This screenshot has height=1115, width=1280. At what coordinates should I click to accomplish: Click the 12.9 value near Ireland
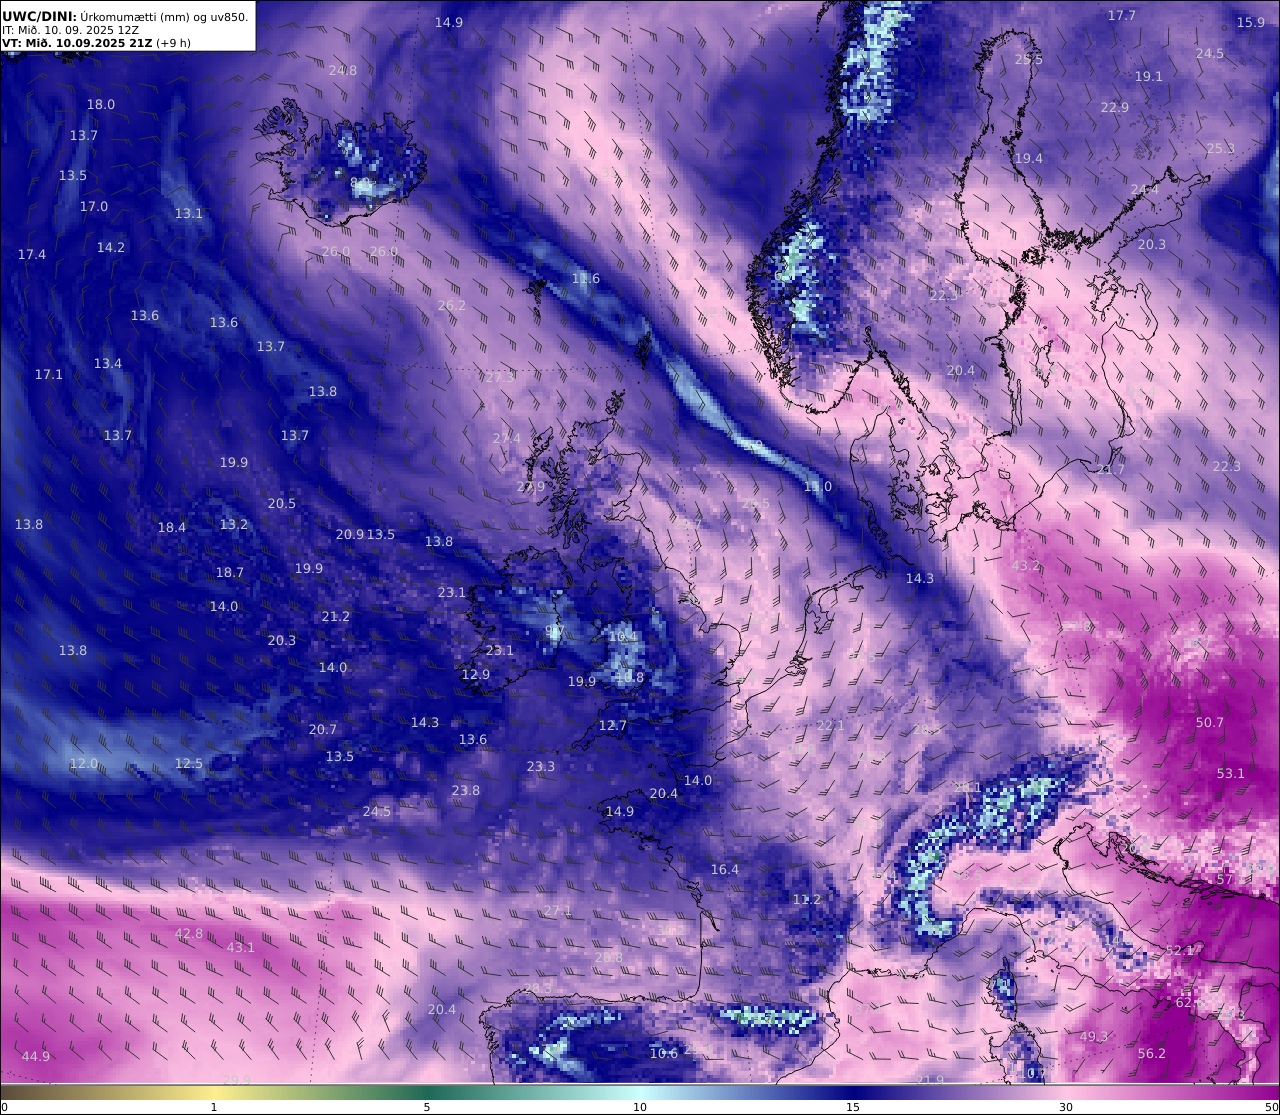476,675
